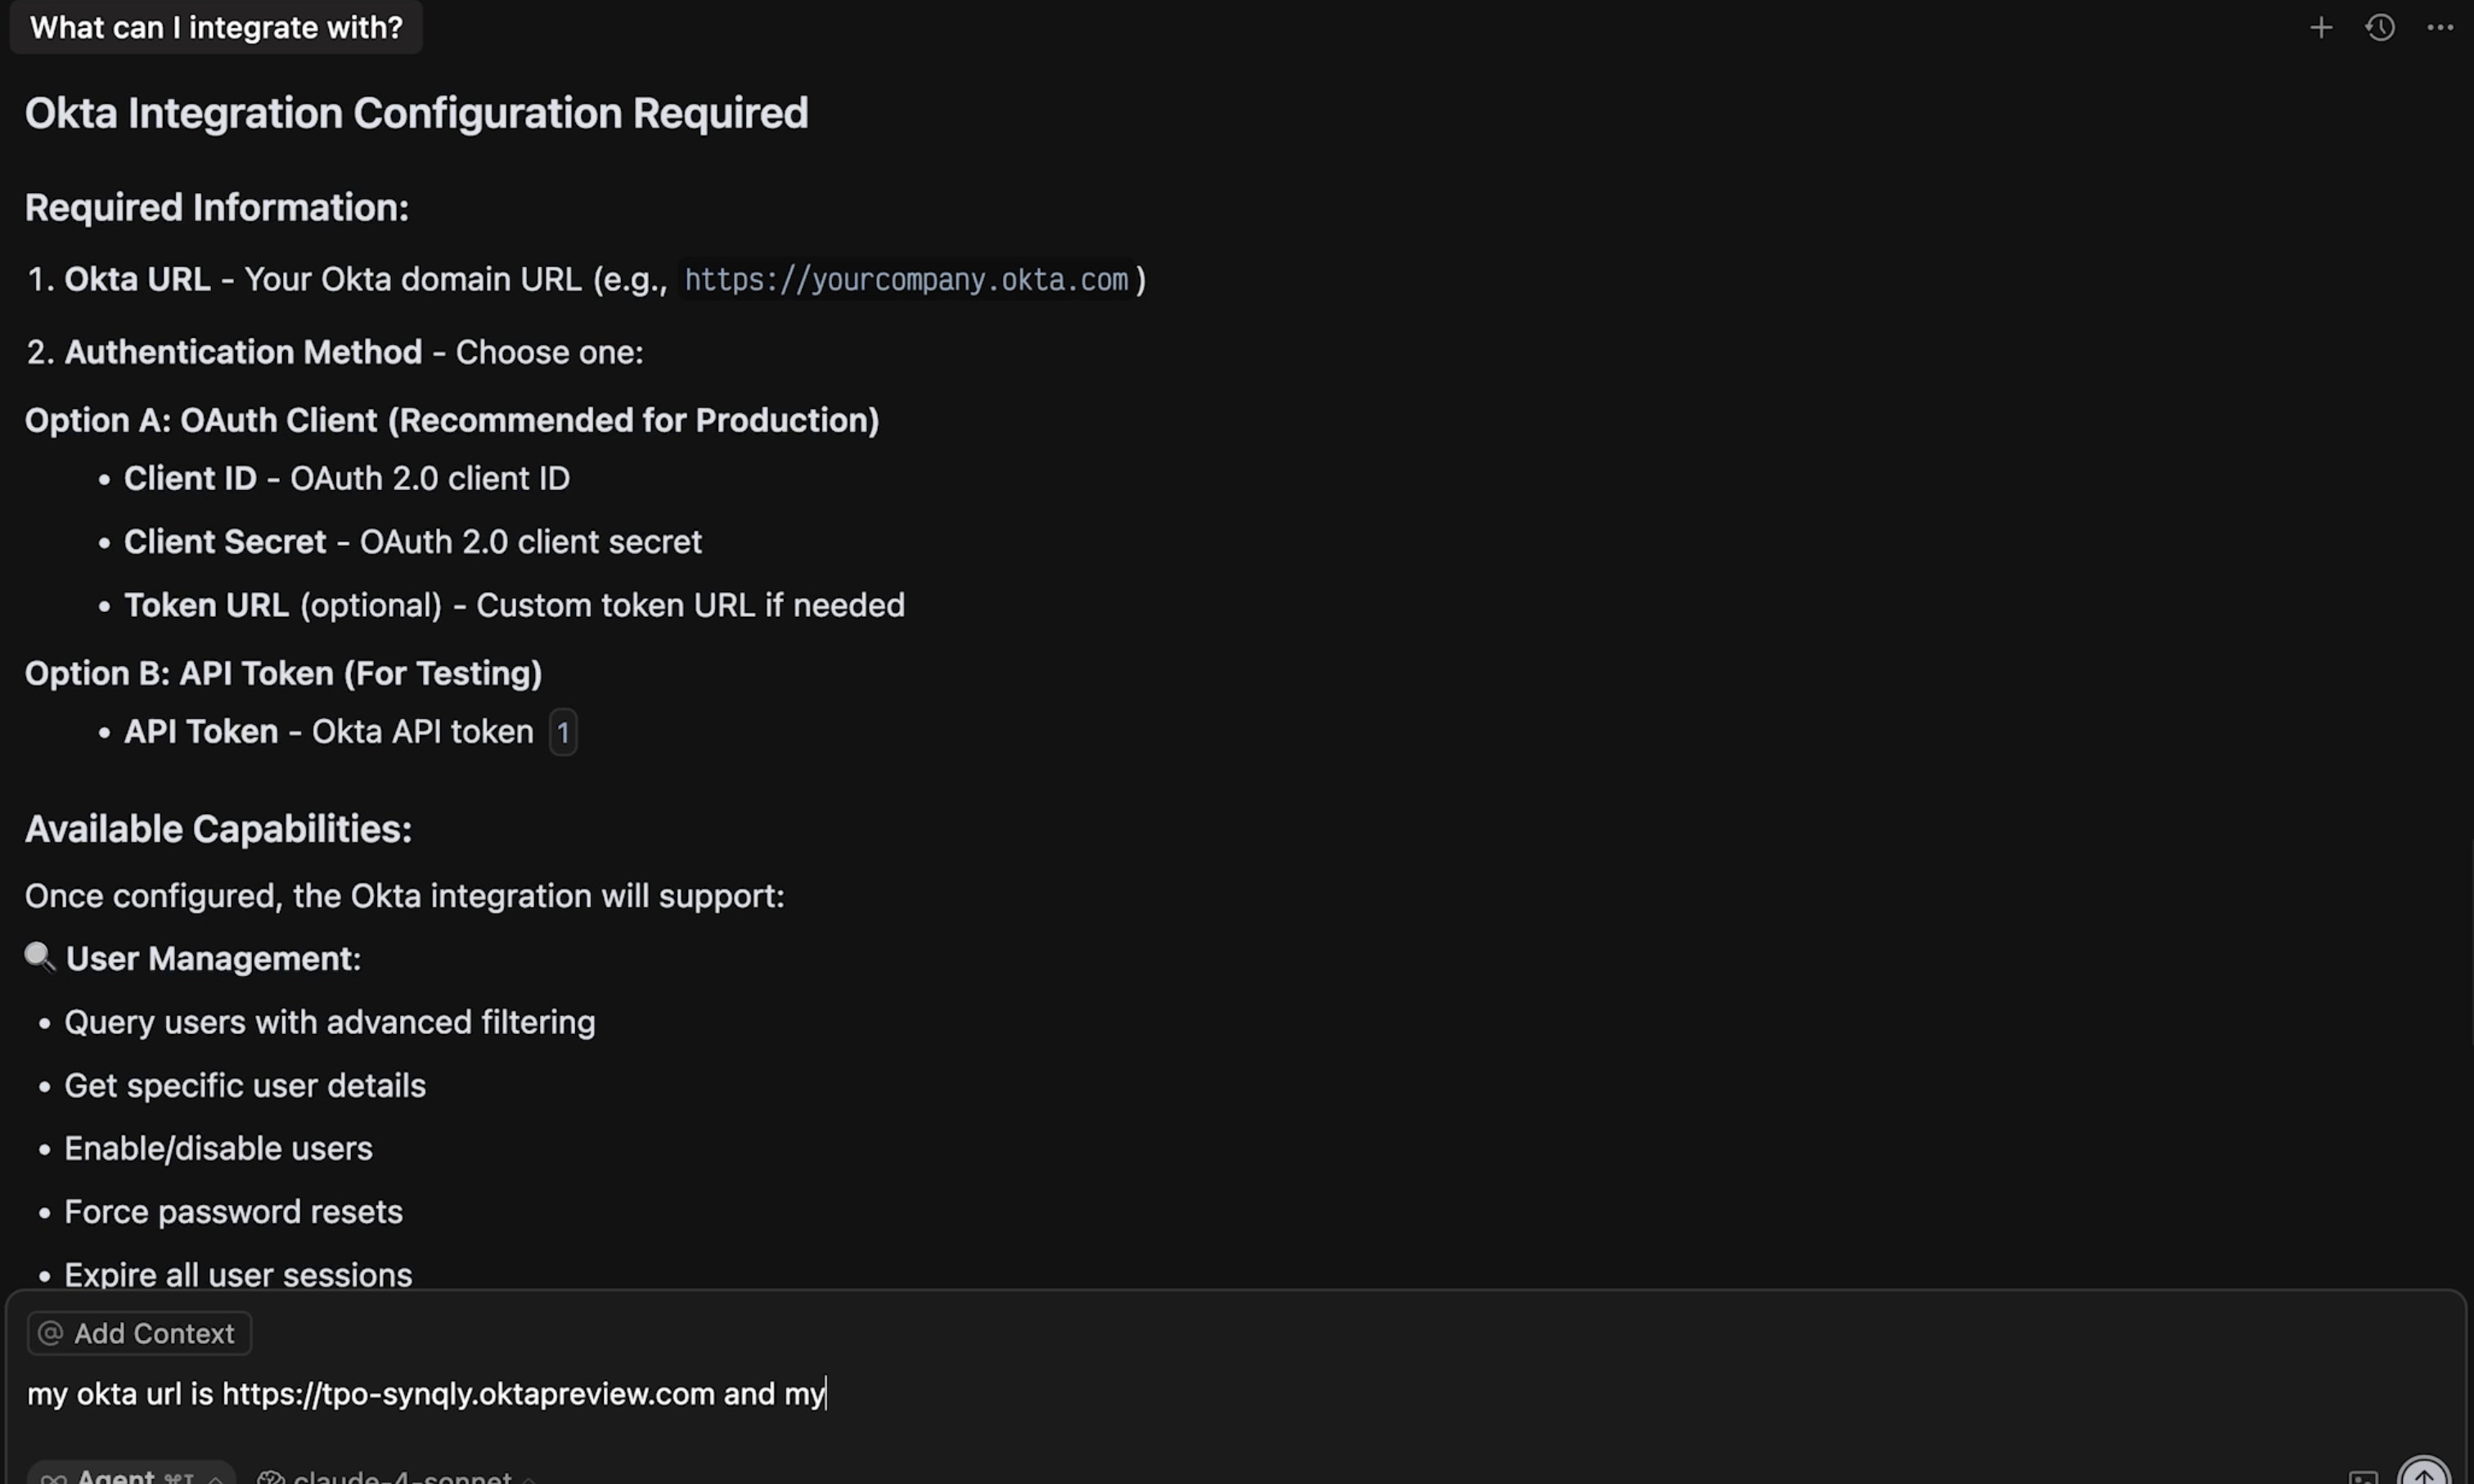Click the Option A OAuth Client heading
Viewport: 2474px width, 1484px height.
(x=452, y=420)
